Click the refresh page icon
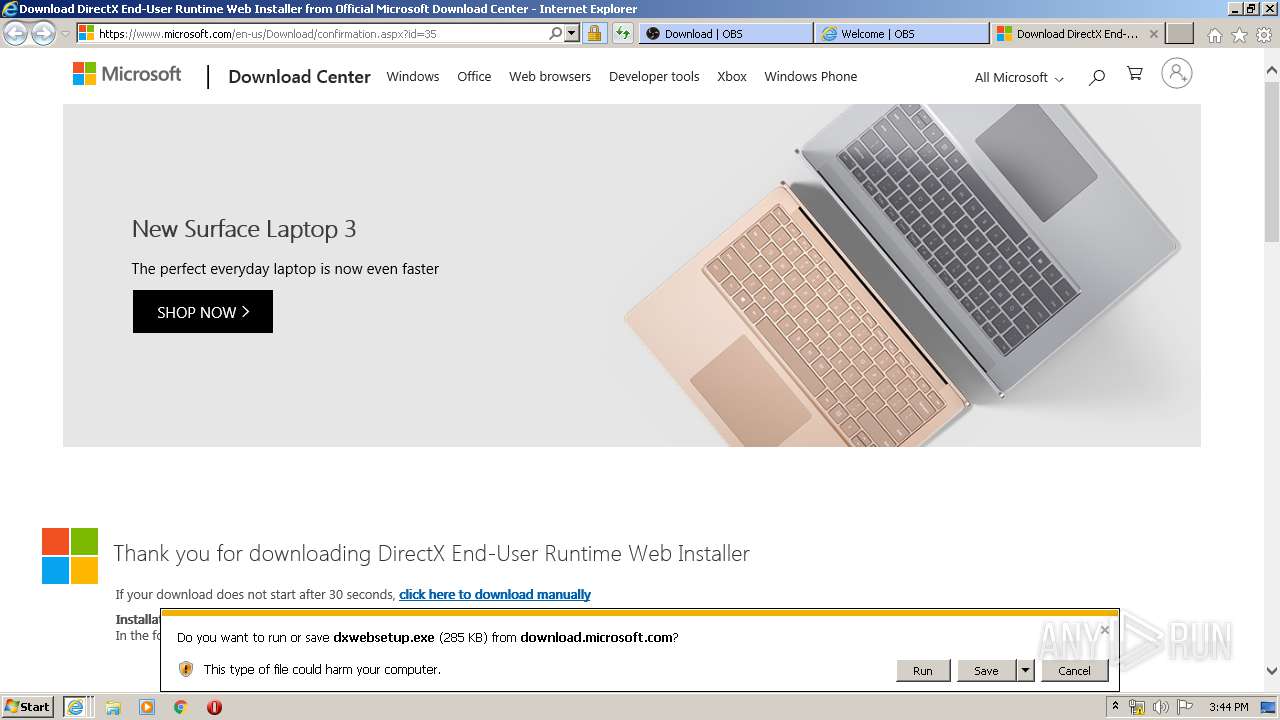The height and width of the screenshot is (720, 1280). click(623, 33)
